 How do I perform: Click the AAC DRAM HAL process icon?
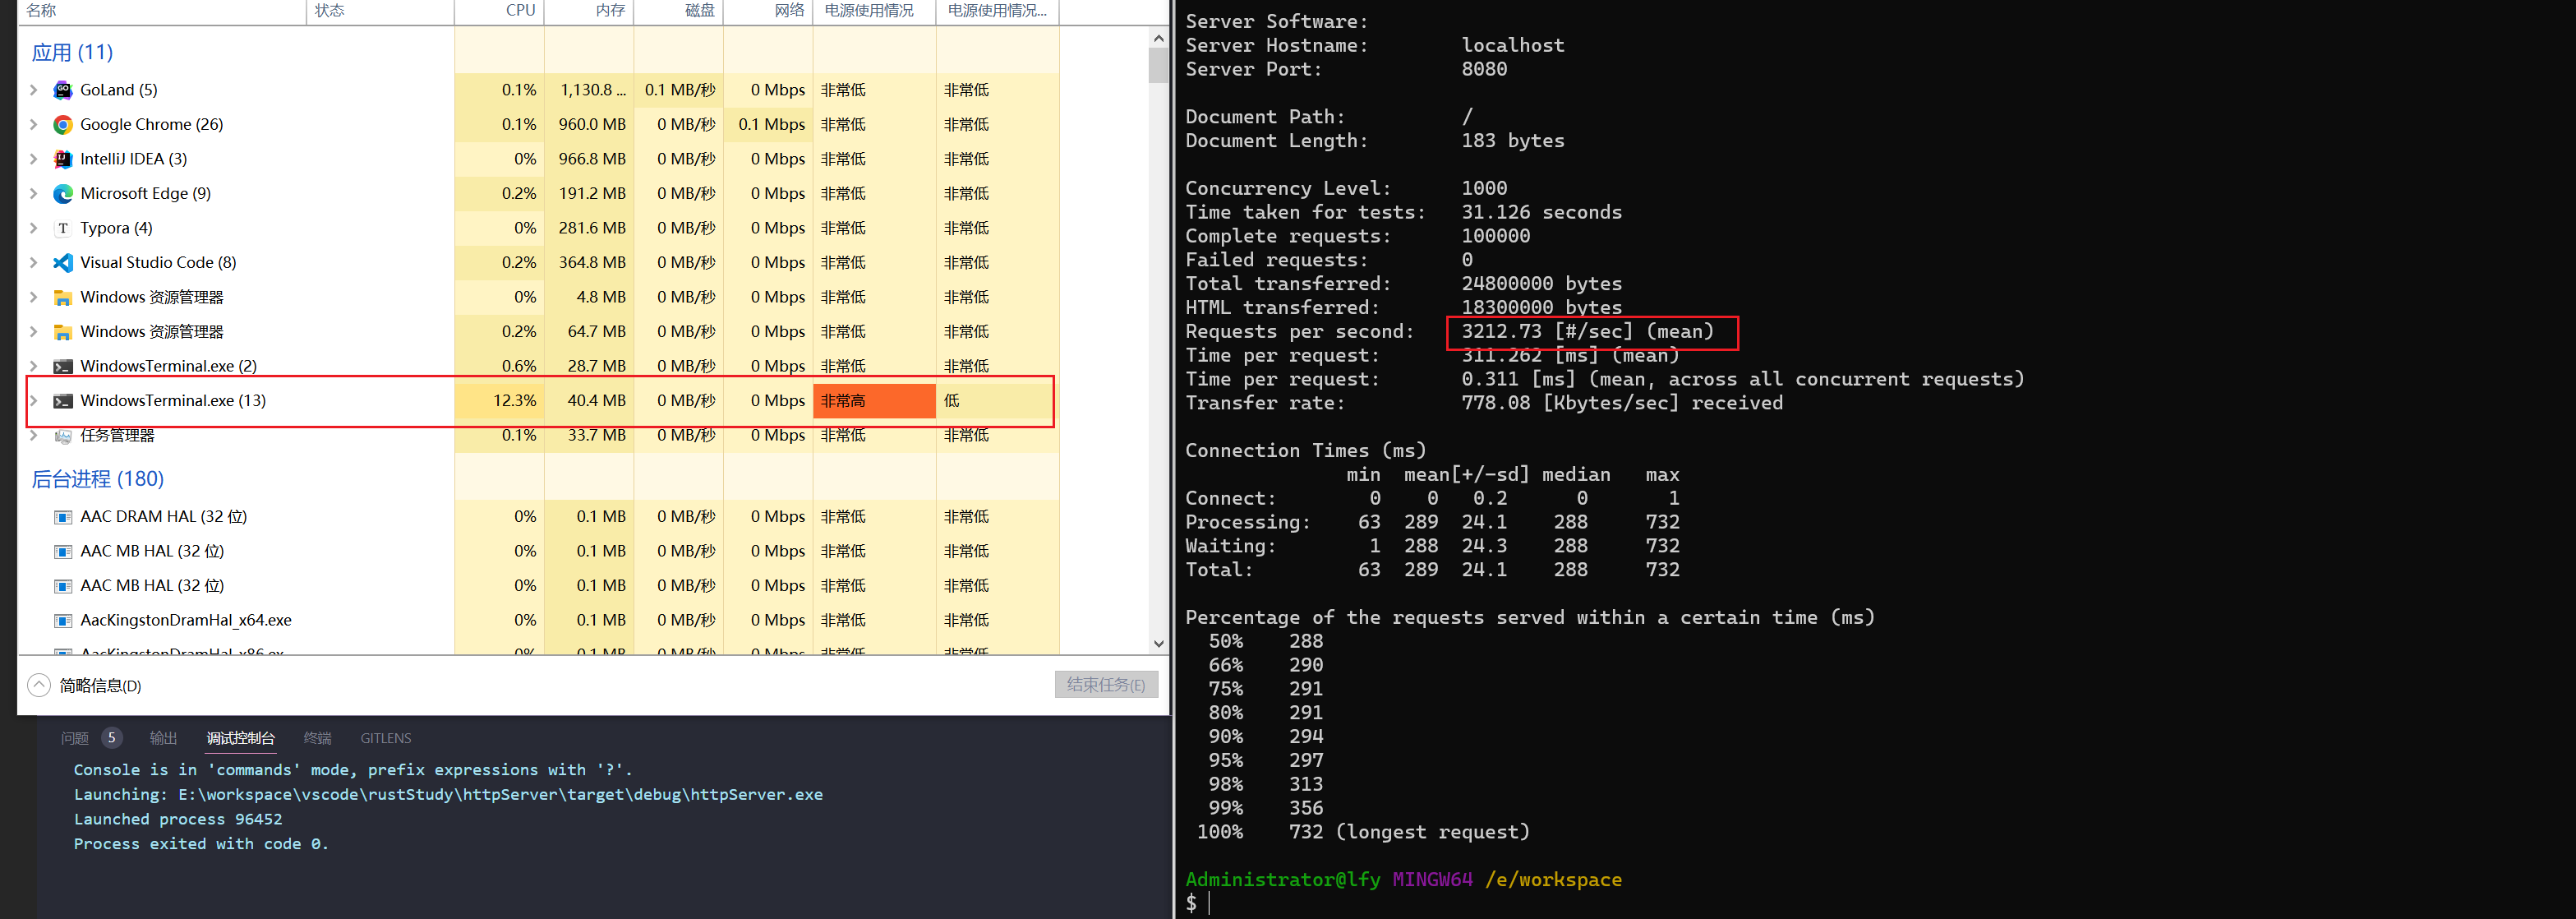click(63, 517)
